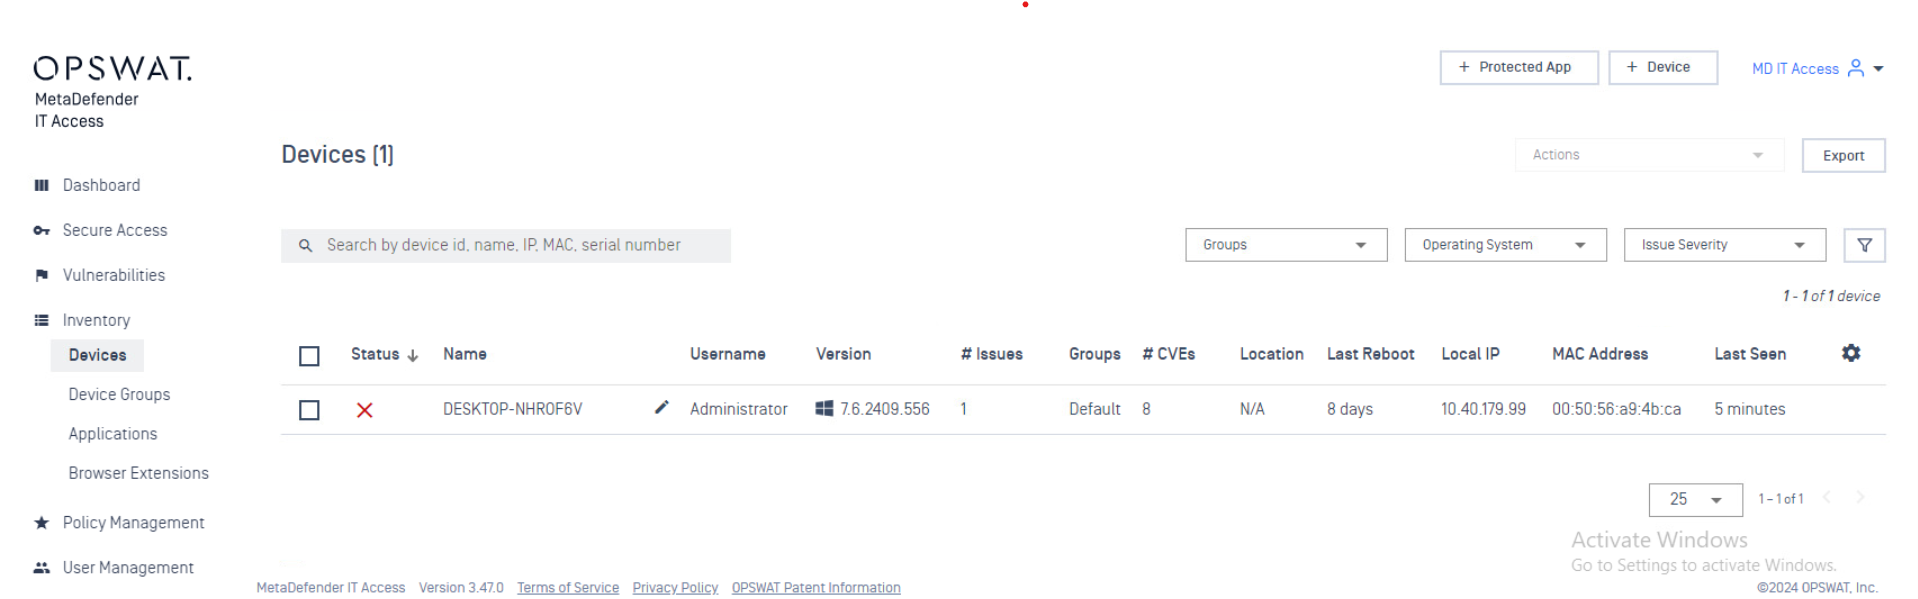Screen dimensions: 1918x599
Task: Sort by Name column header
Action: point(465,354)
